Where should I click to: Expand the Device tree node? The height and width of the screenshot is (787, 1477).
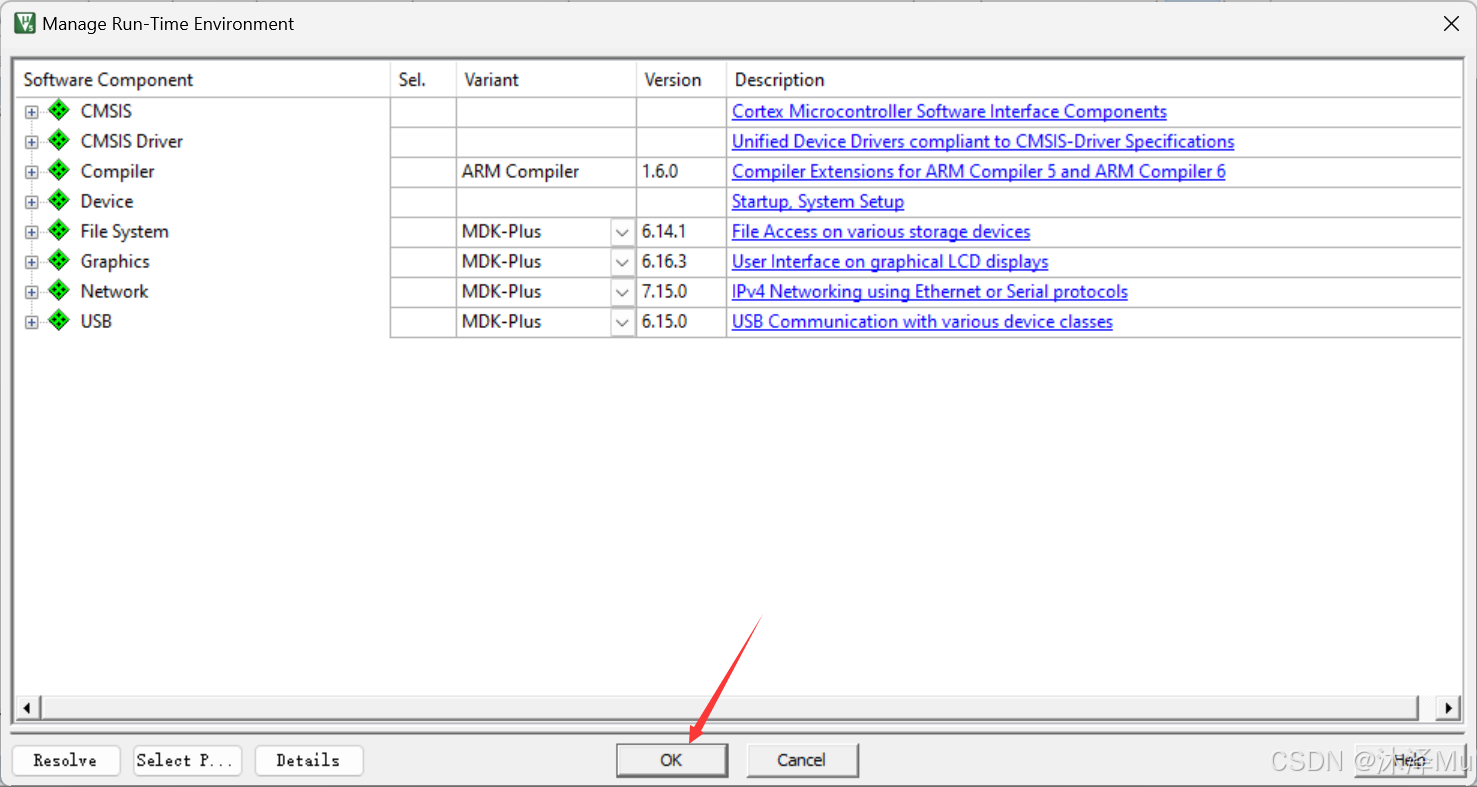click(x=32, y=202)
